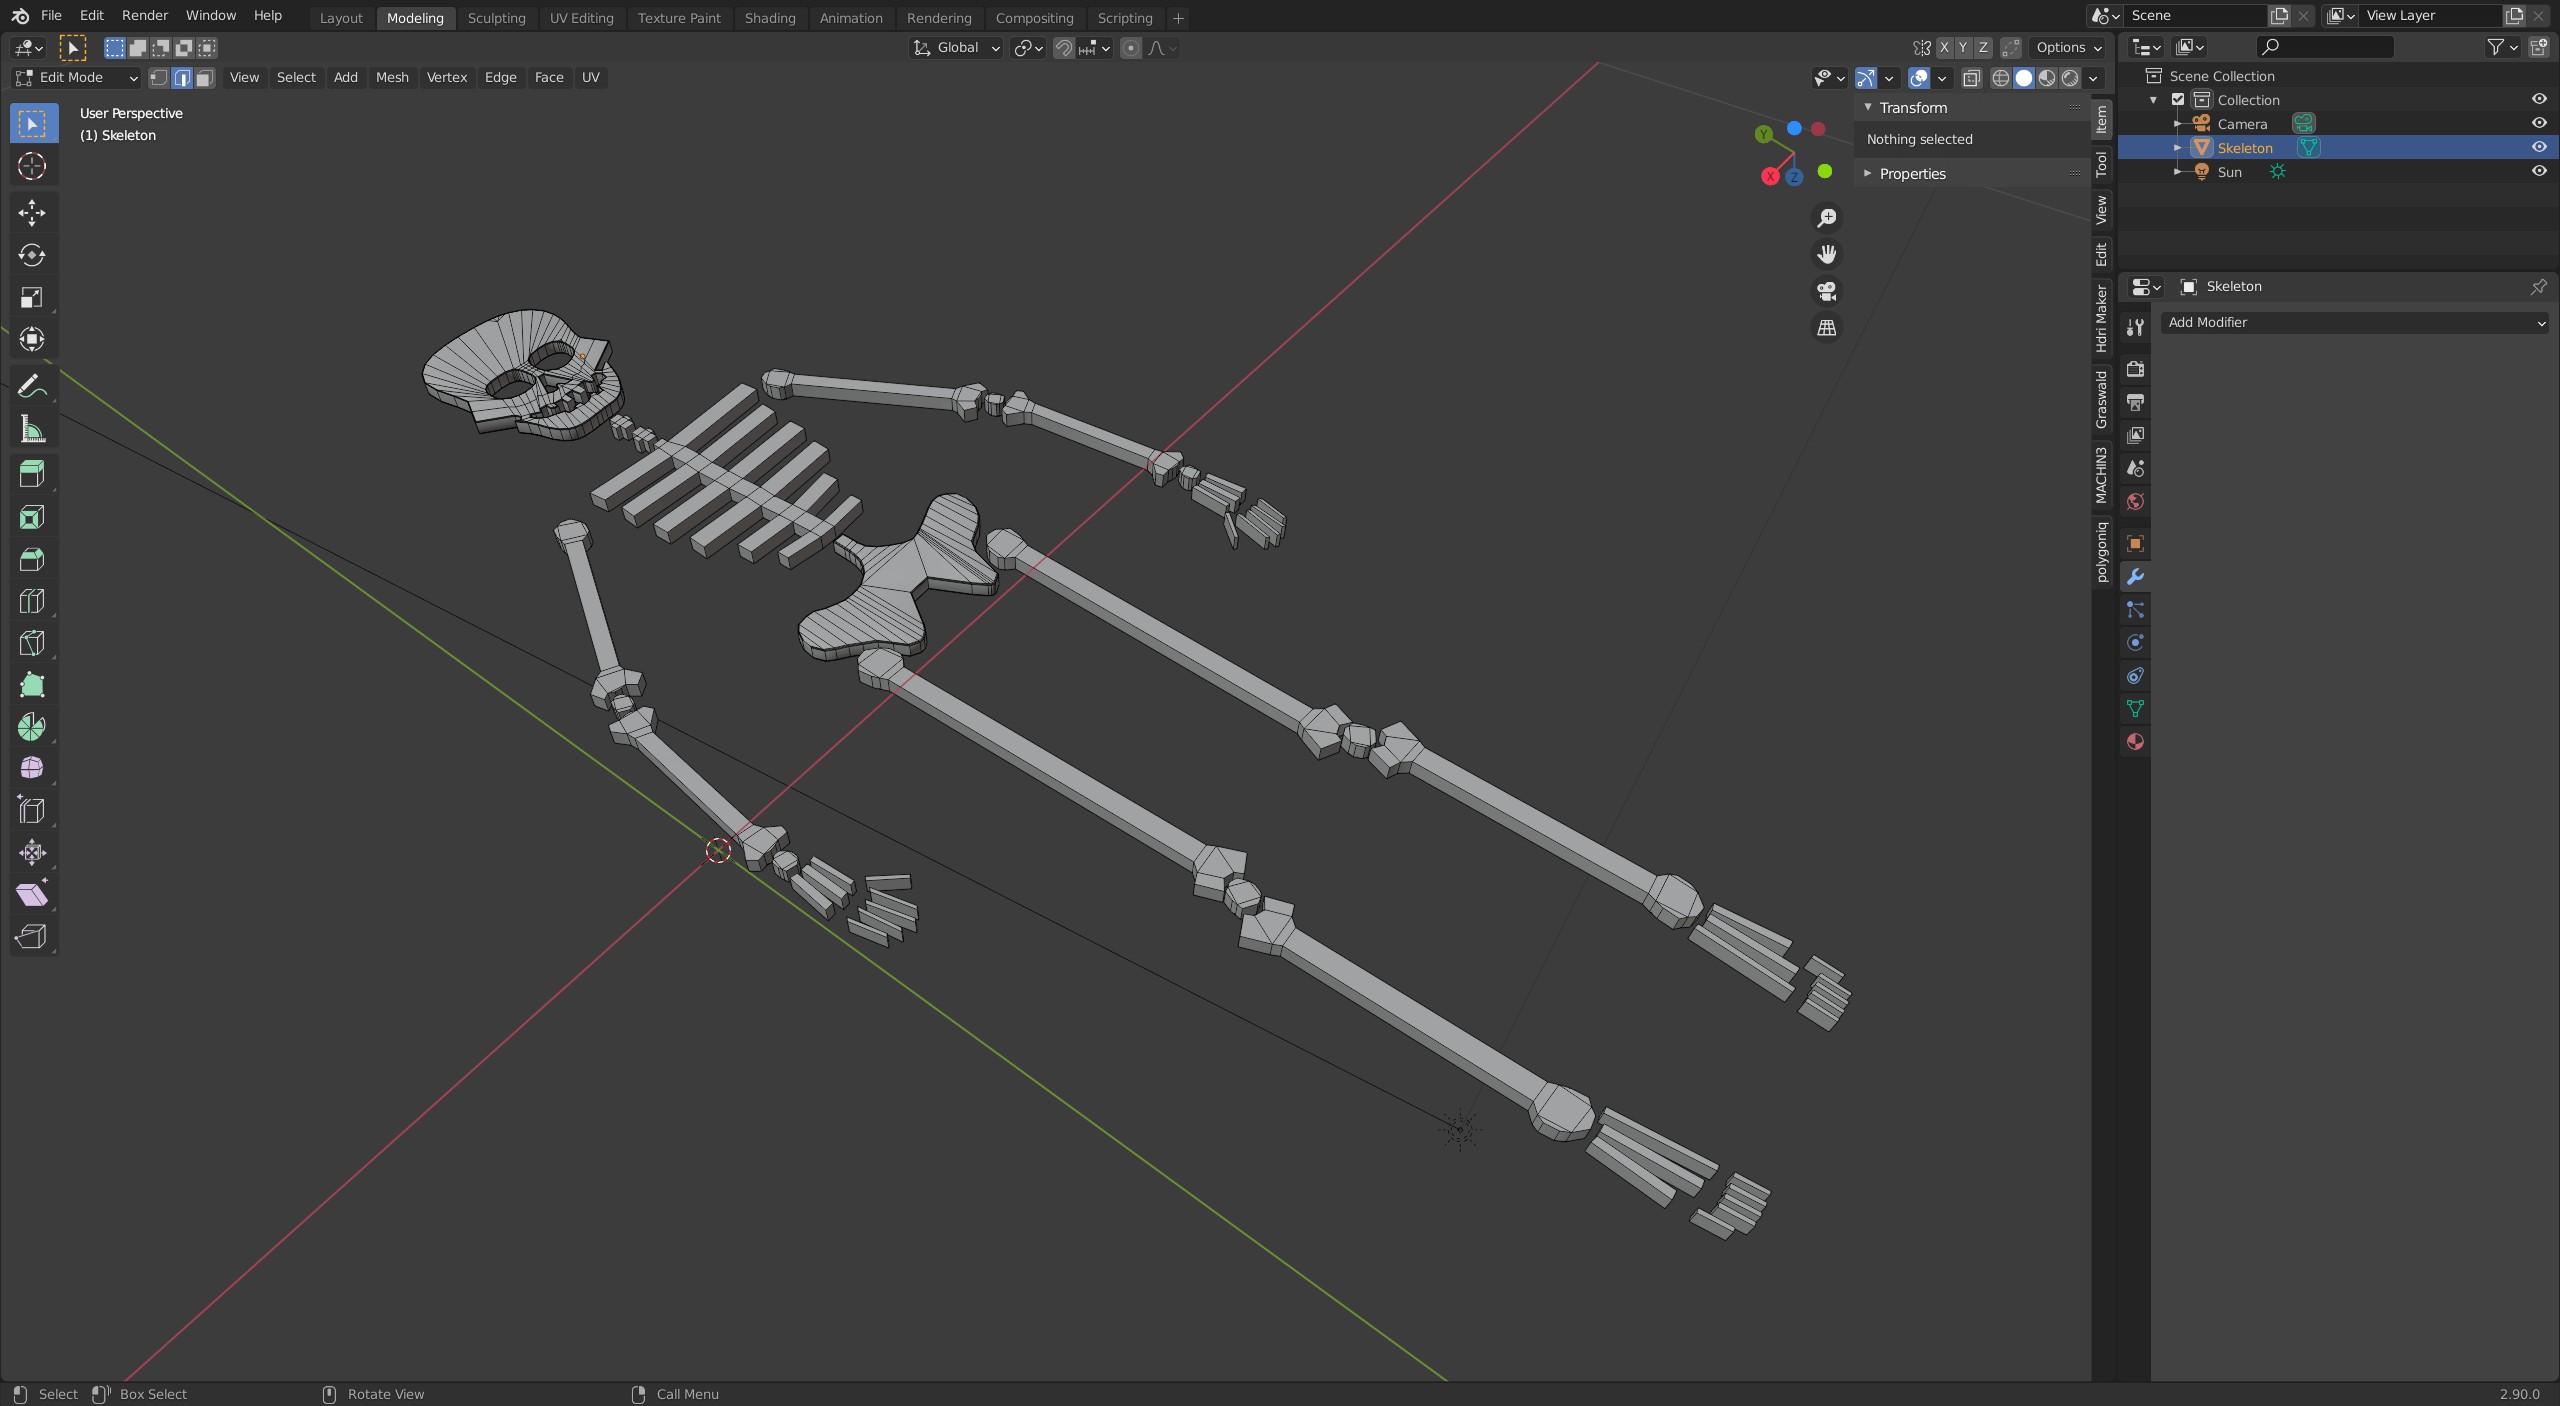Choose the Loop Cut tool
Screen dimensions: 2560x1406
point(31,601)
